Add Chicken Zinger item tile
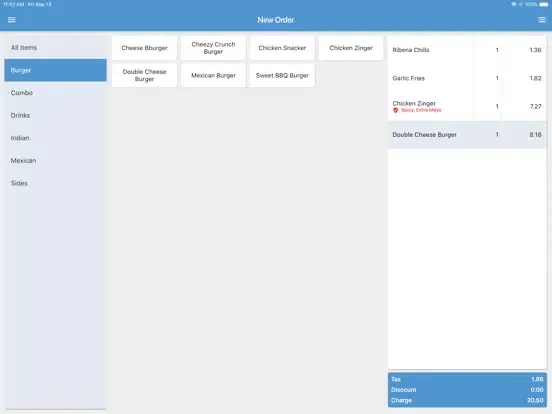The height and width of the screenshot is (414, 552). pyautogui.click(x=351, y=48)
